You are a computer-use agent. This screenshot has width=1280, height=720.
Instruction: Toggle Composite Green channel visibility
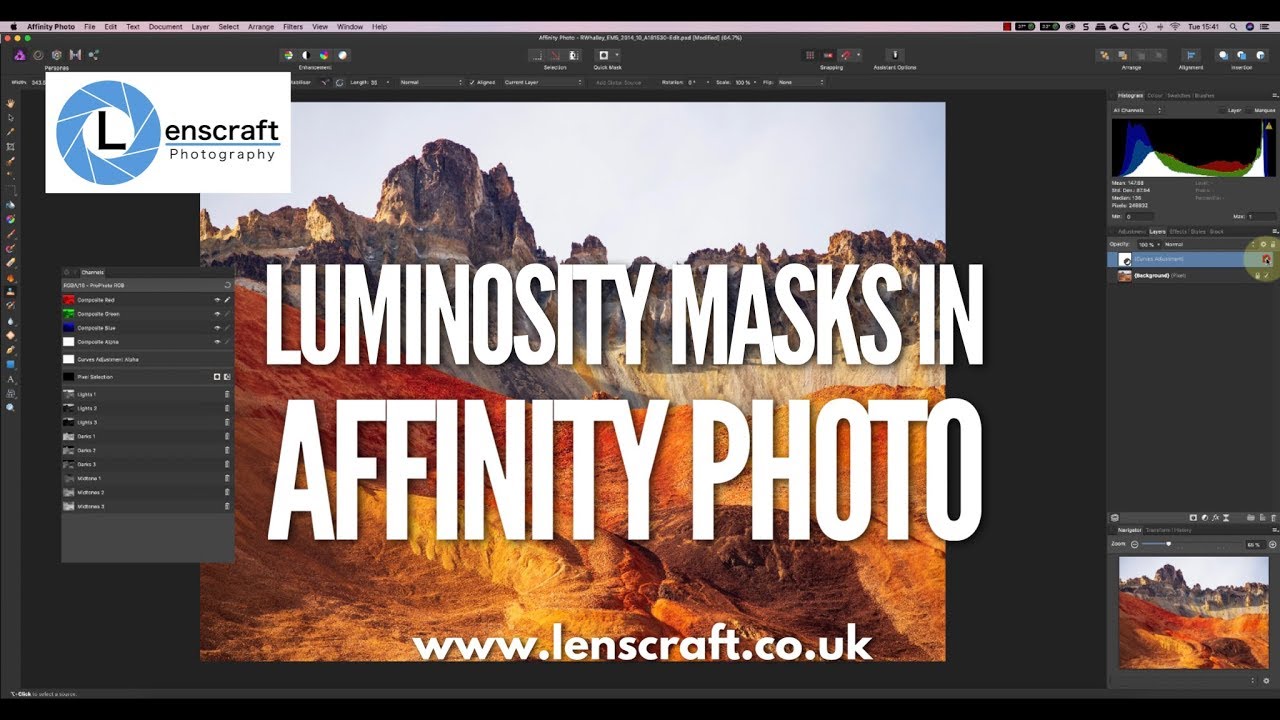[x=217, y=313]
